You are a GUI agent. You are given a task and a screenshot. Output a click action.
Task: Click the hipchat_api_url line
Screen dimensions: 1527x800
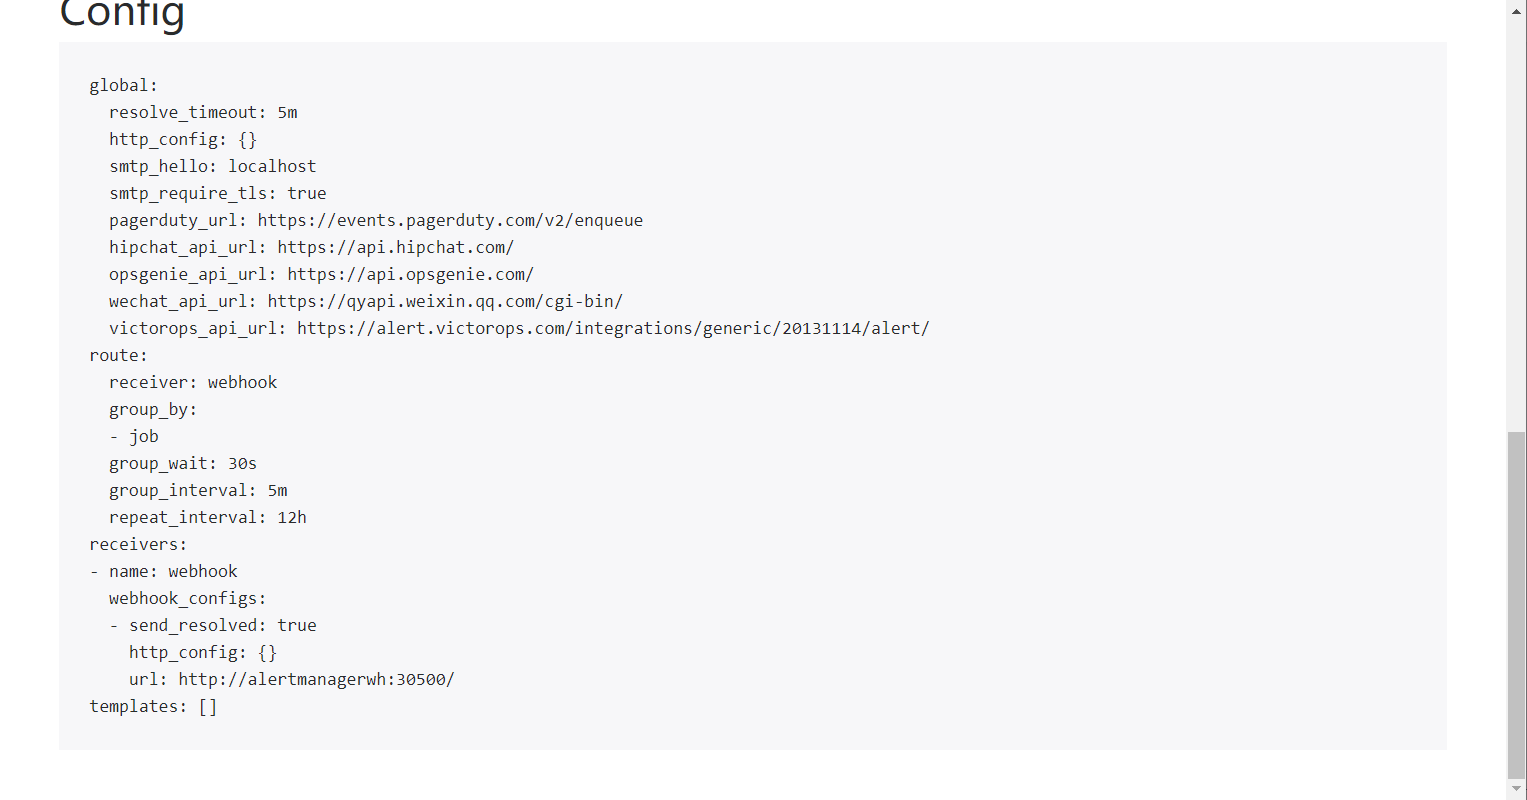point(312,247)
